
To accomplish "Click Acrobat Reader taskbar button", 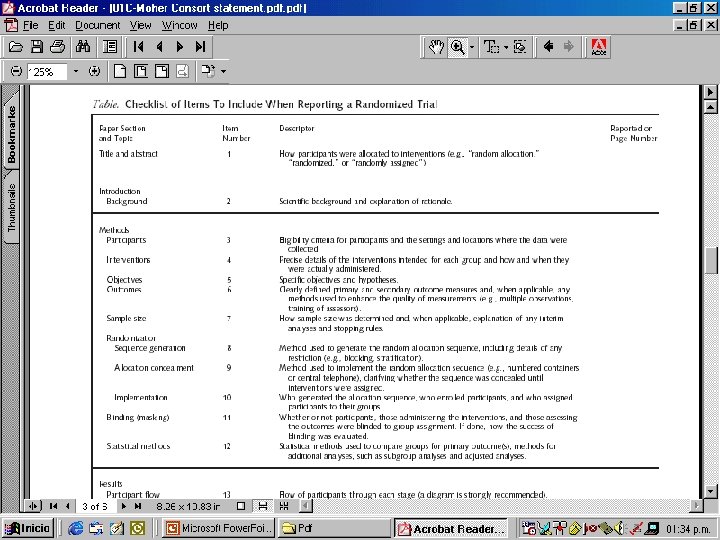I will point(452,529).
